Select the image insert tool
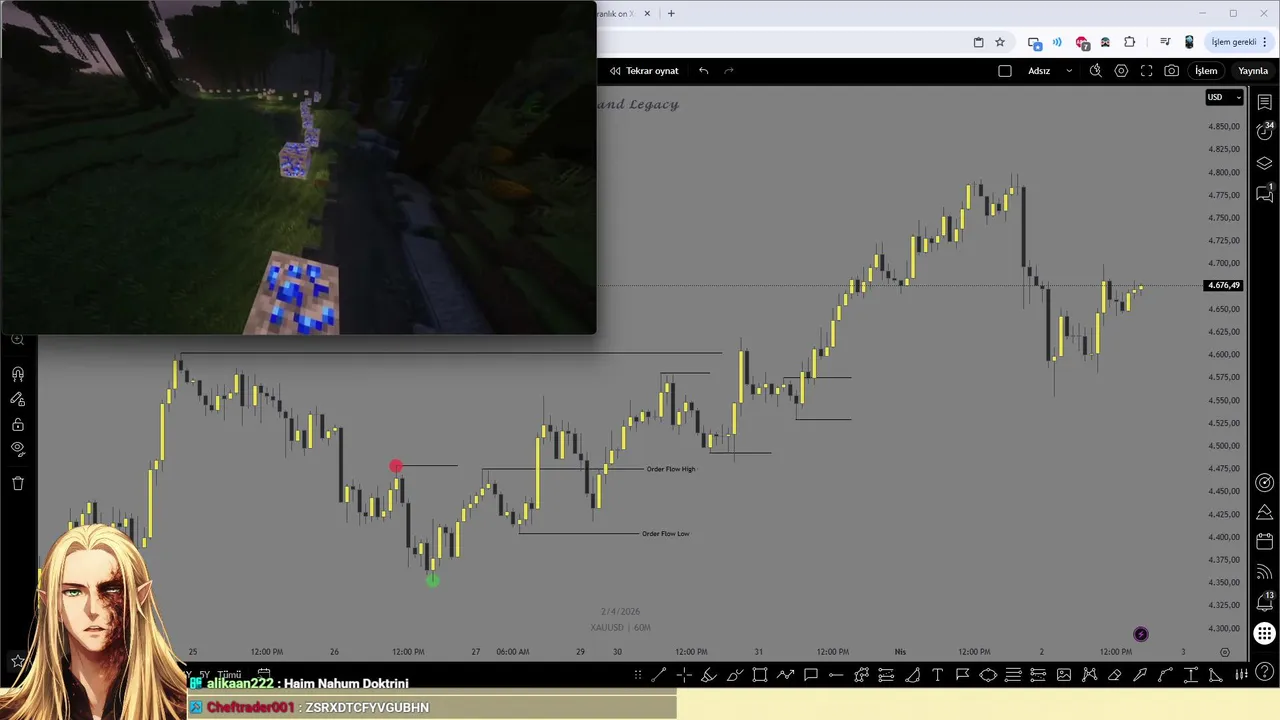The width and height of the screenshot is (1280, 720). point(1064,675)
